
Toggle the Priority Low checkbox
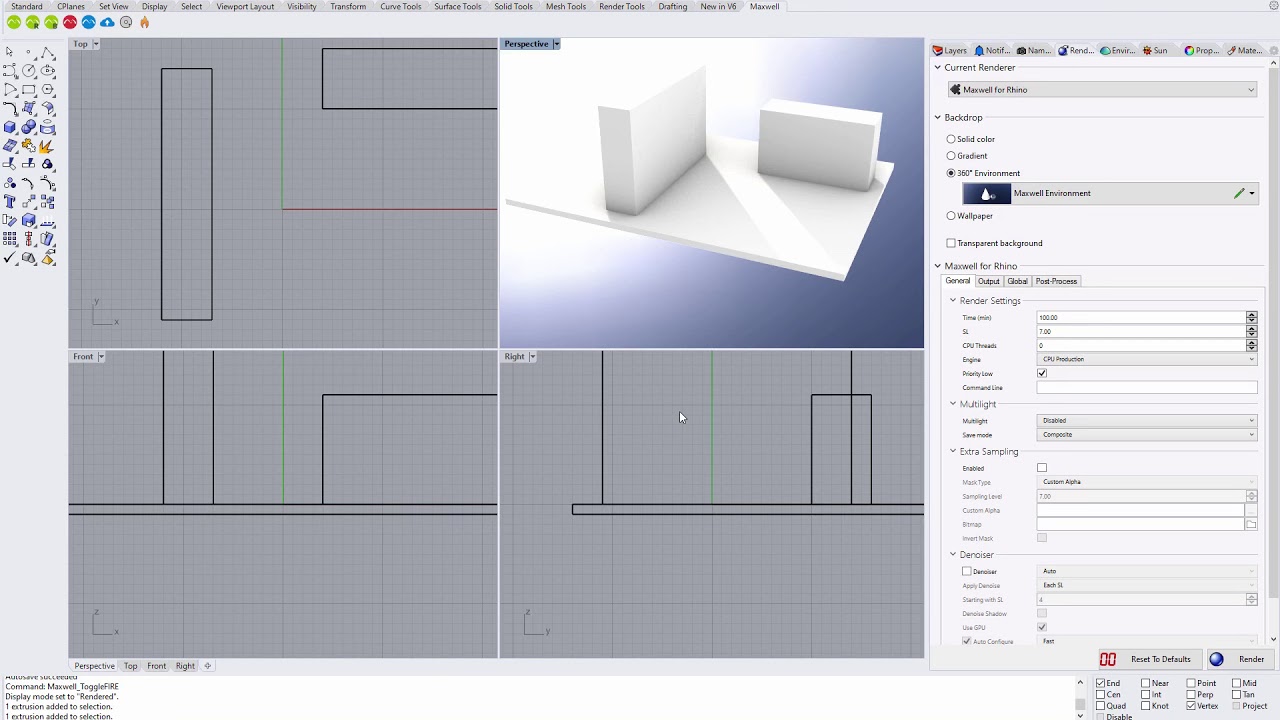point(1042,373)
